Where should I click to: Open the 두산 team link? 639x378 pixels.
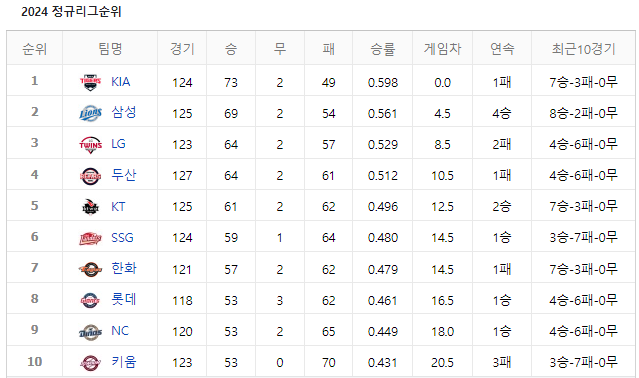pos(123,175)
